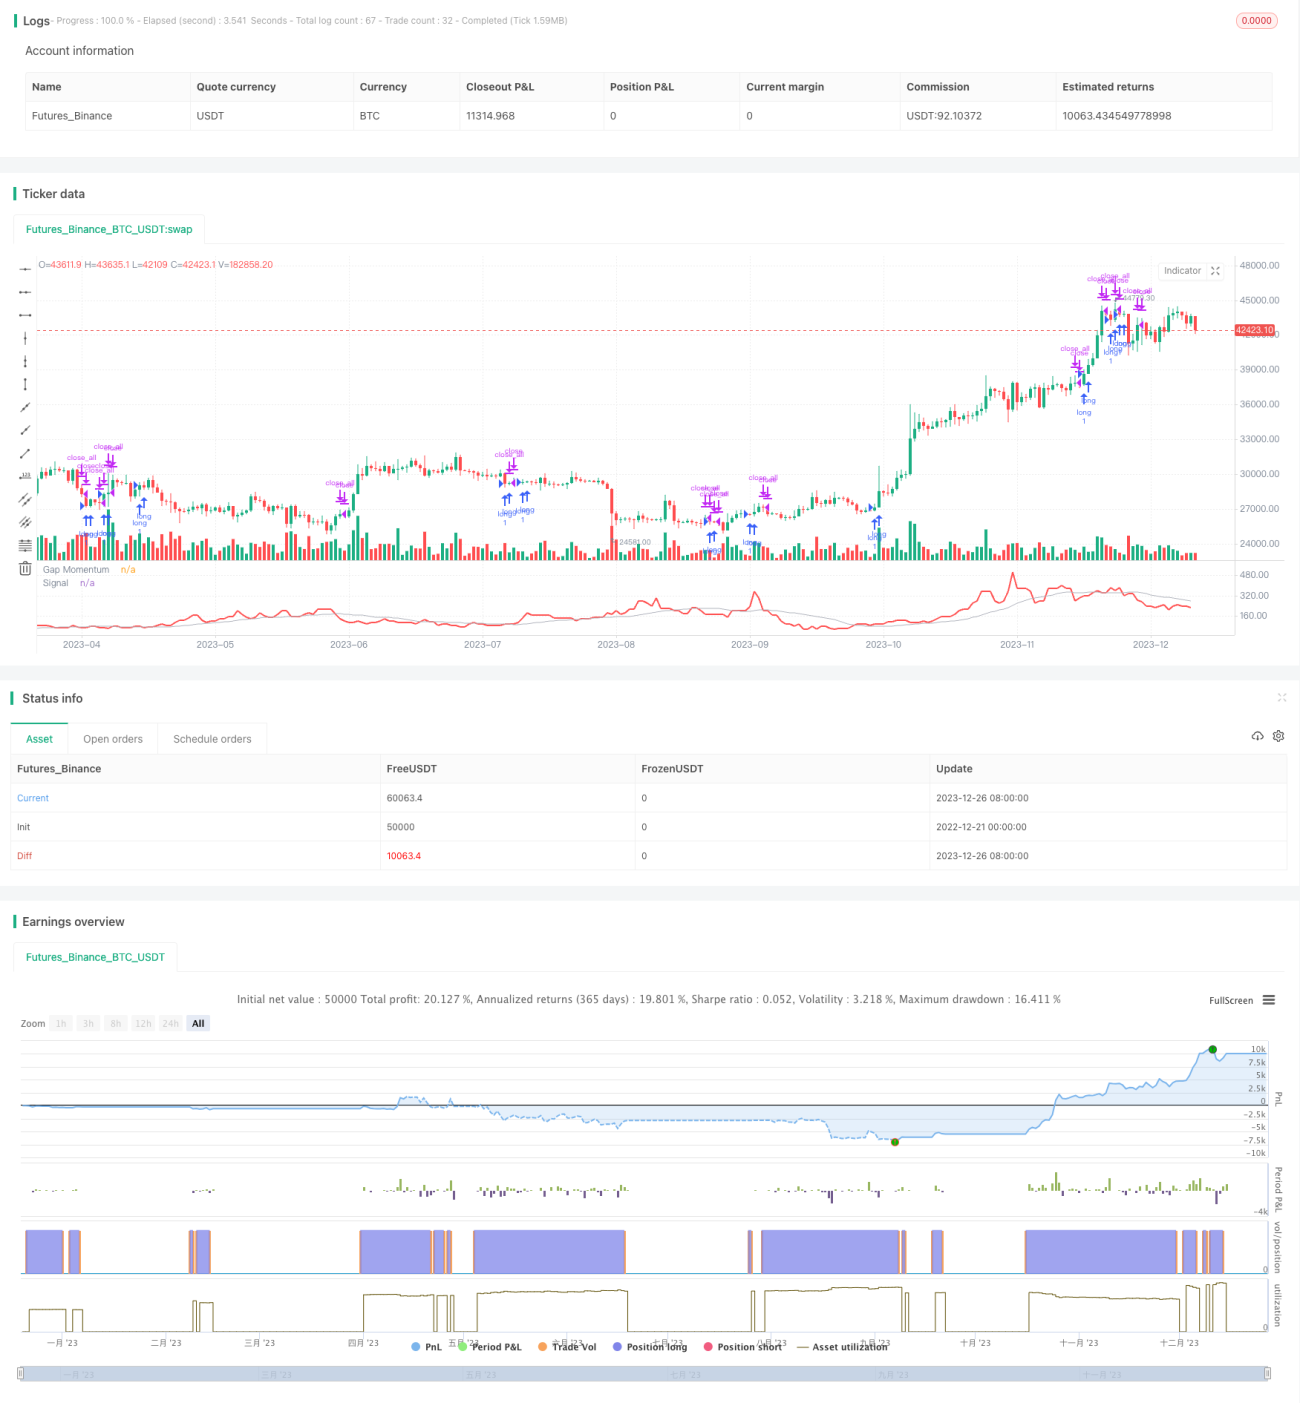Open the FullScreen hamburger menu
The width and height of the screenshot is (1300, 1403).
coord(1269,1000)
